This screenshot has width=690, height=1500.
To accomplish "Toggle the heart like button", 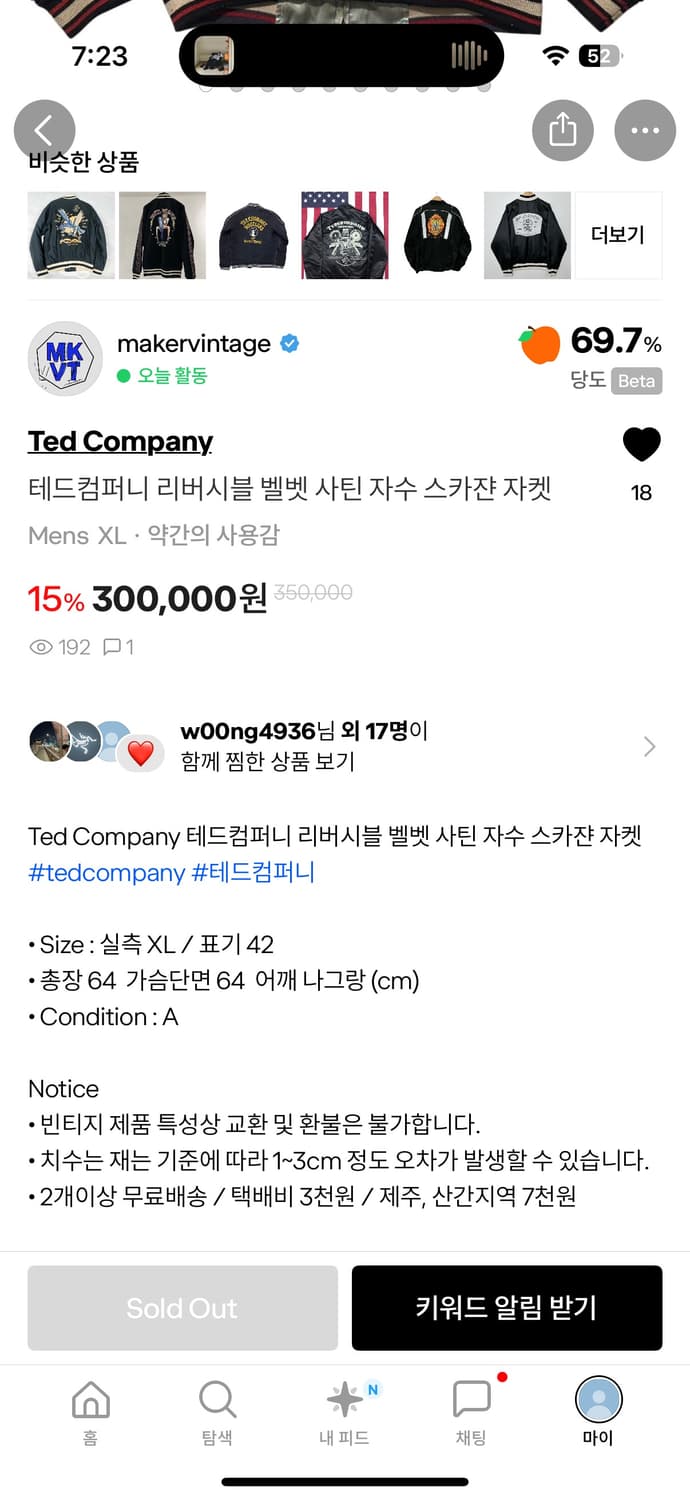I will (x=641, y=445).
